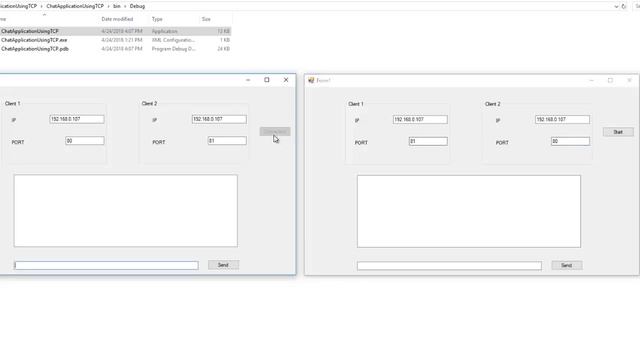Refresh the File Explorer address bar
This screenshot has height=360, width=640.
[624, 6]
